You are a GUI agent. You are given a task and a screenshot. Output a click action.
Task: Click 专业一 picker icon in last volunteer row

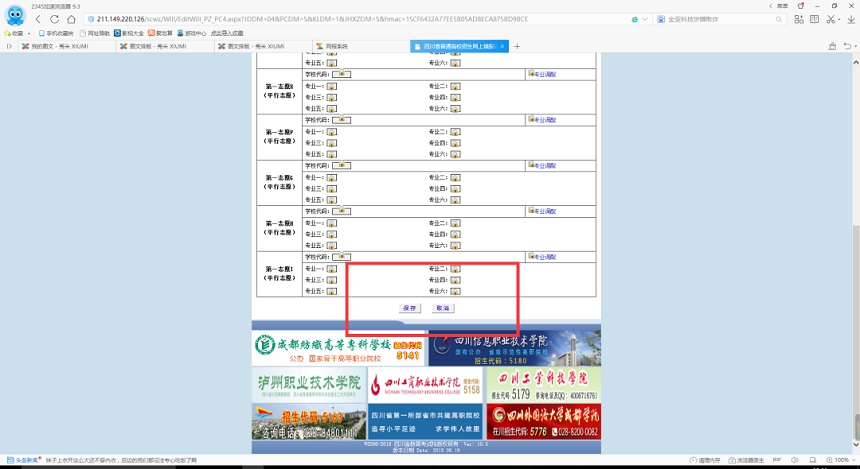[x=332, y=269]
